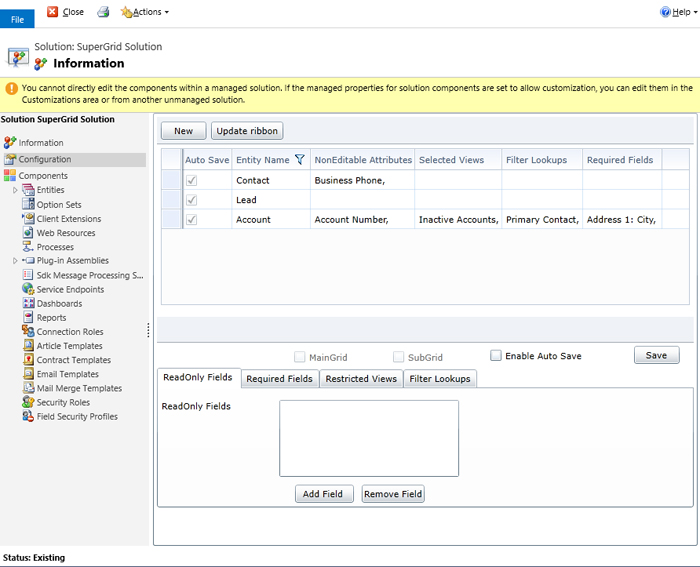700x567 pixels.
Task: Switch to the Required Fields tab
Action: [280, 379]
